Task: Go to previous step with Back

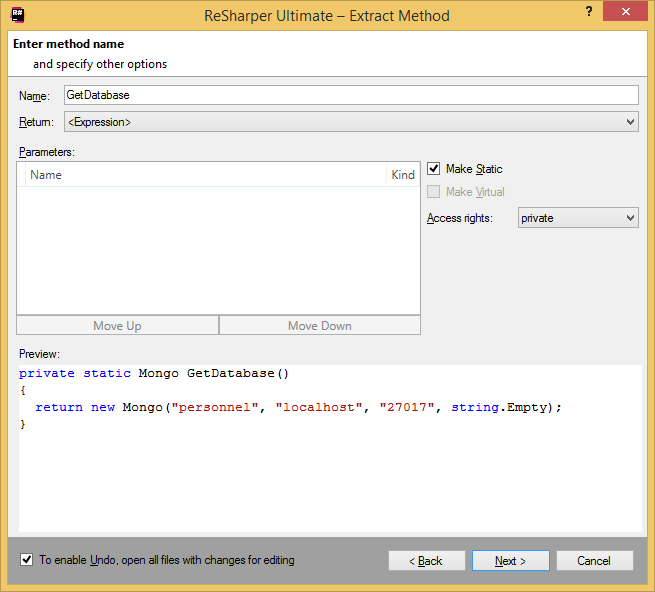Action: click(427, 561)
